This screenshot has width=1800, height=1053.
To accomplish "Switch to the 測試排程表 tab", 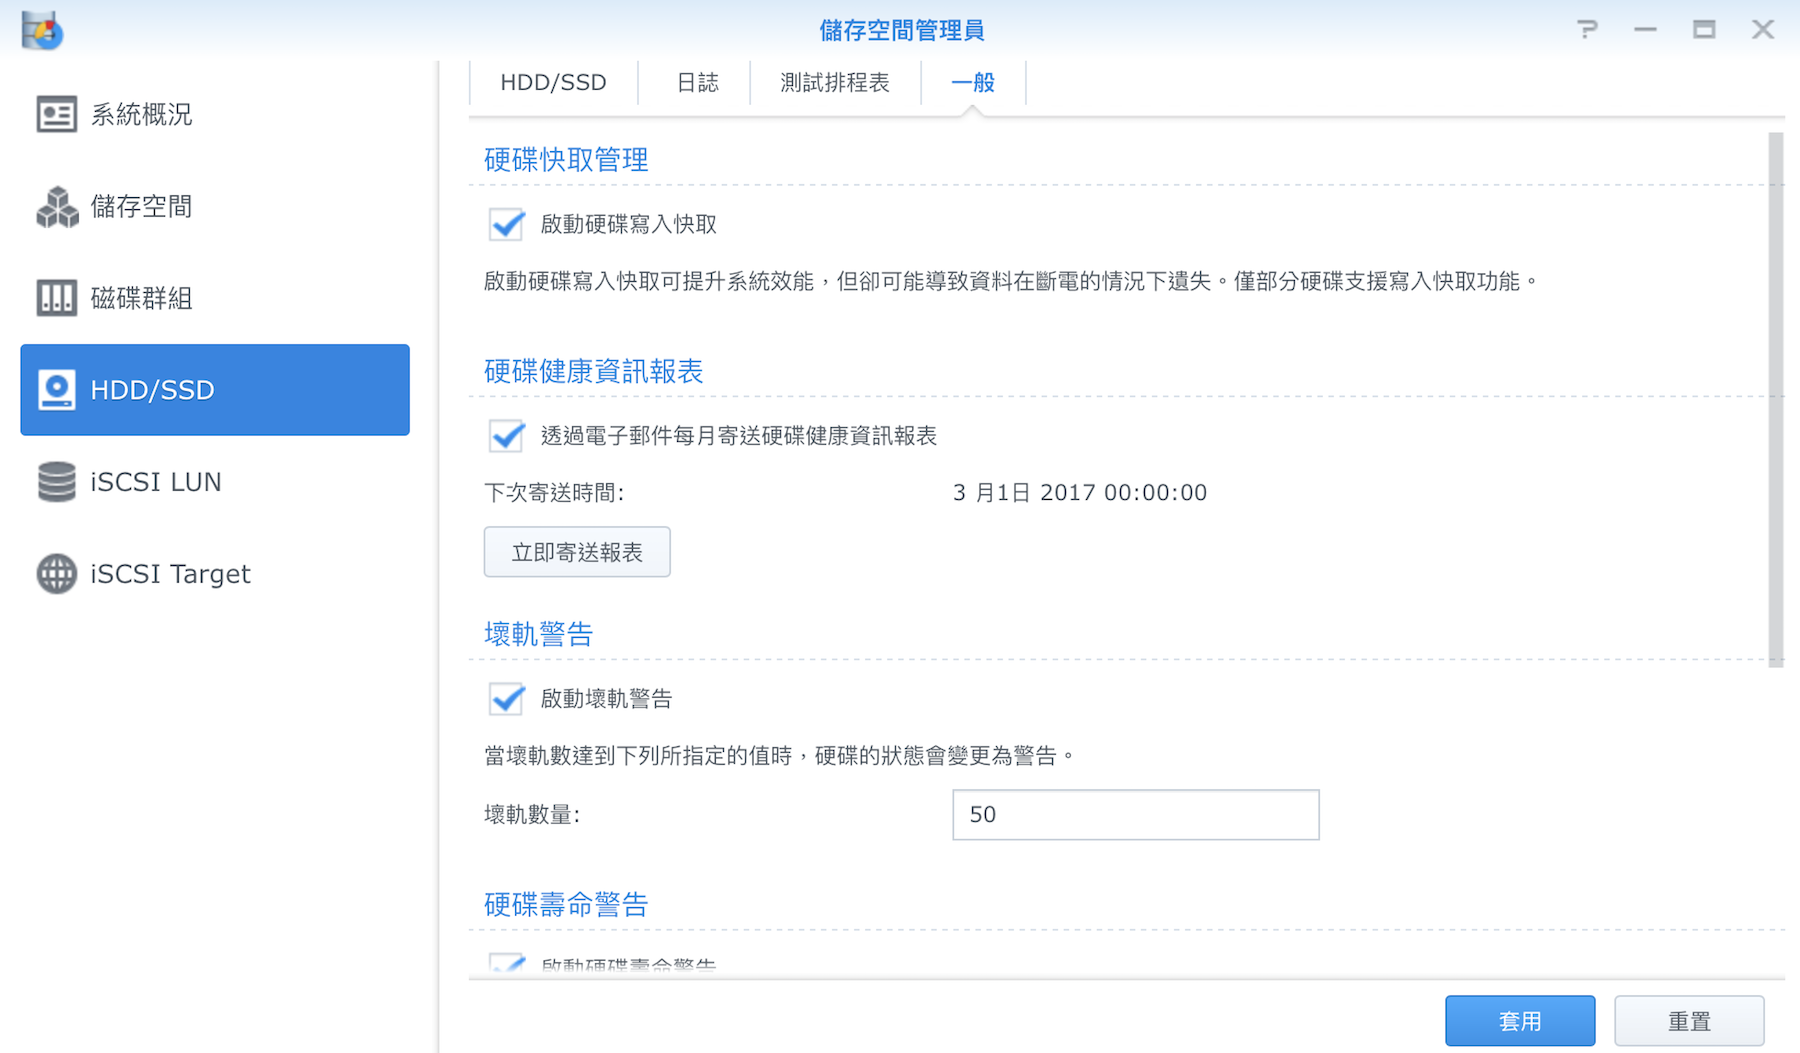I will [x=835, y=83].
